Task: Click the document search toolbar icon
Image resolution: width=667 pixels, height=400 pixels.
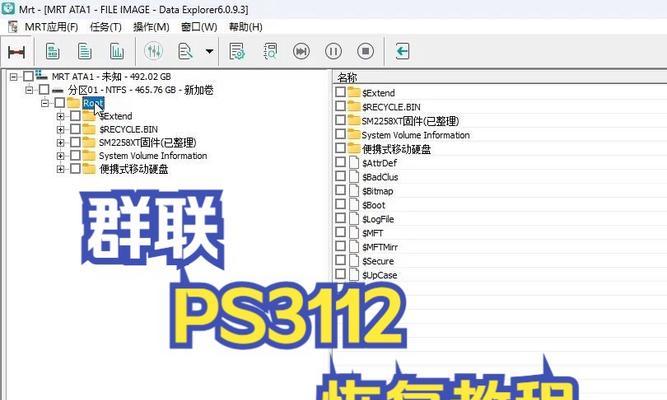Action: click(x=270, y=51)
